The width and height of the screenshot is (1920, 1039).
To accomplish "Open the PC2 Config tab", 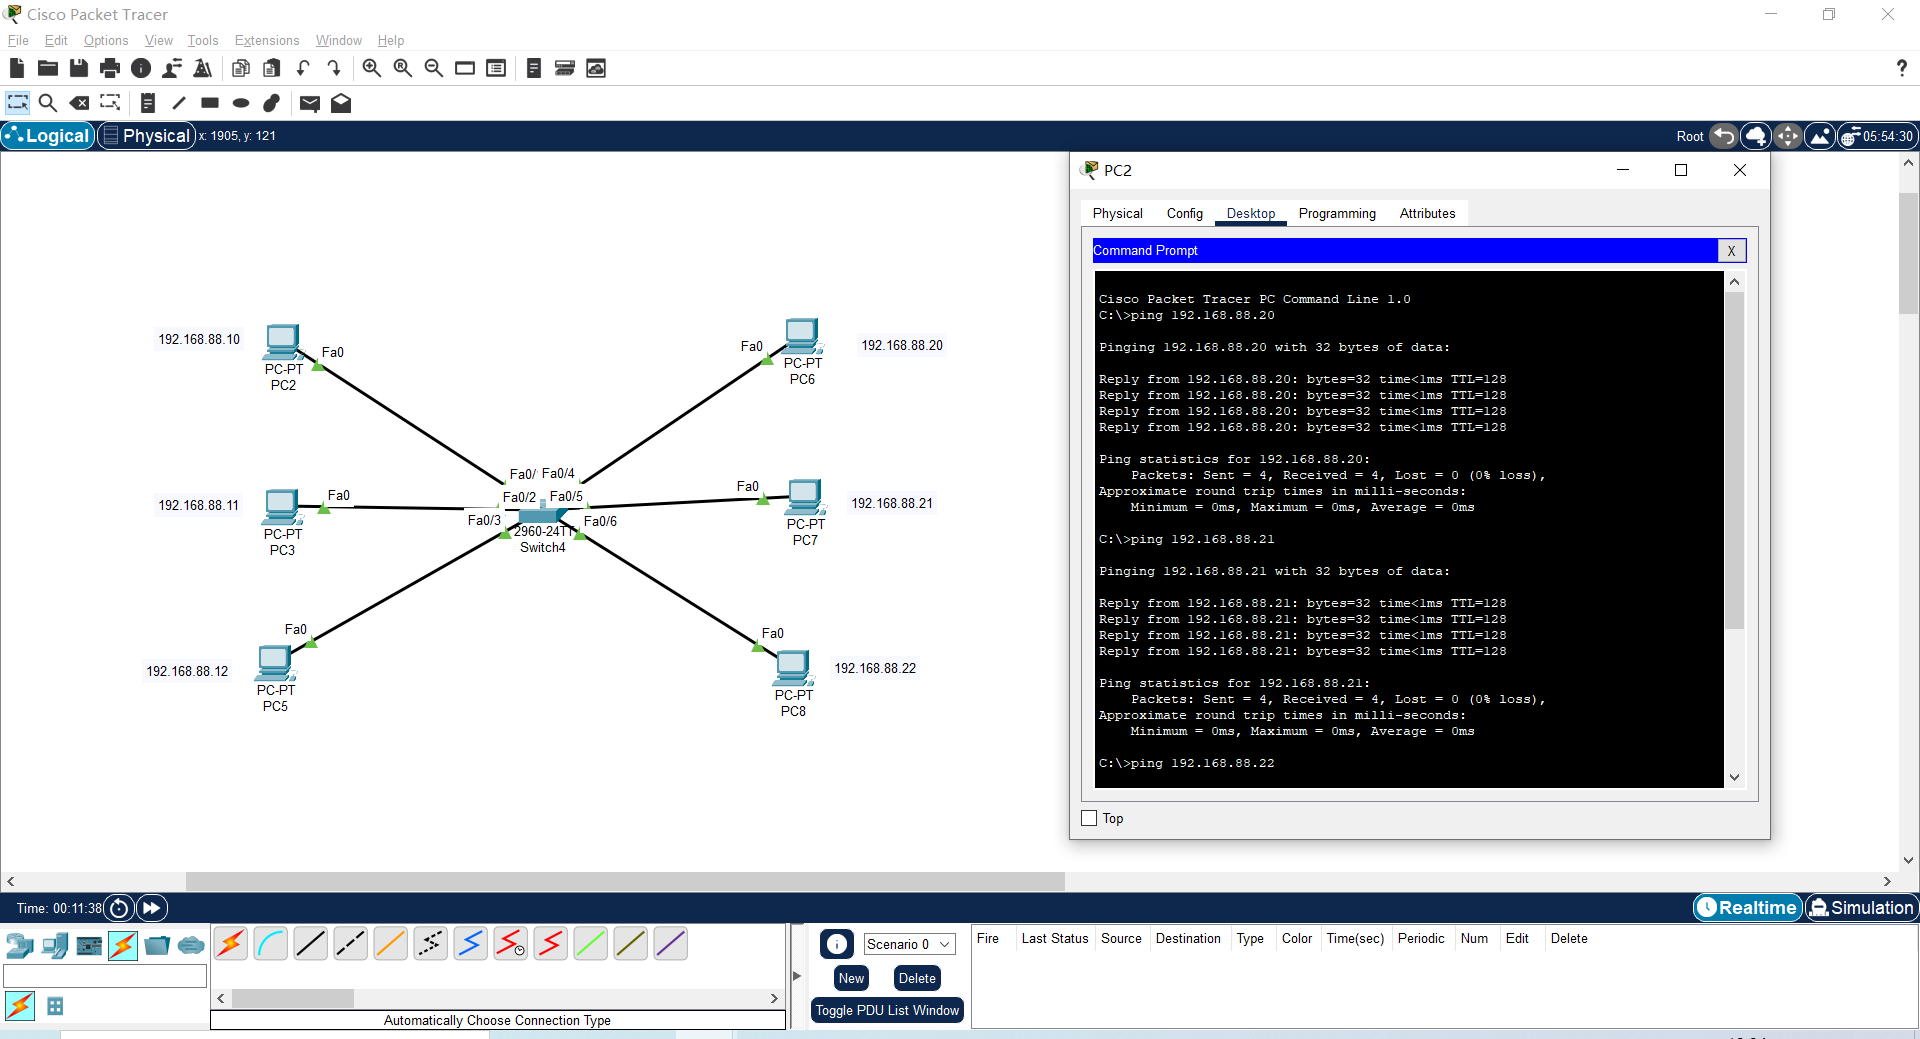I will click(1185, 213).
